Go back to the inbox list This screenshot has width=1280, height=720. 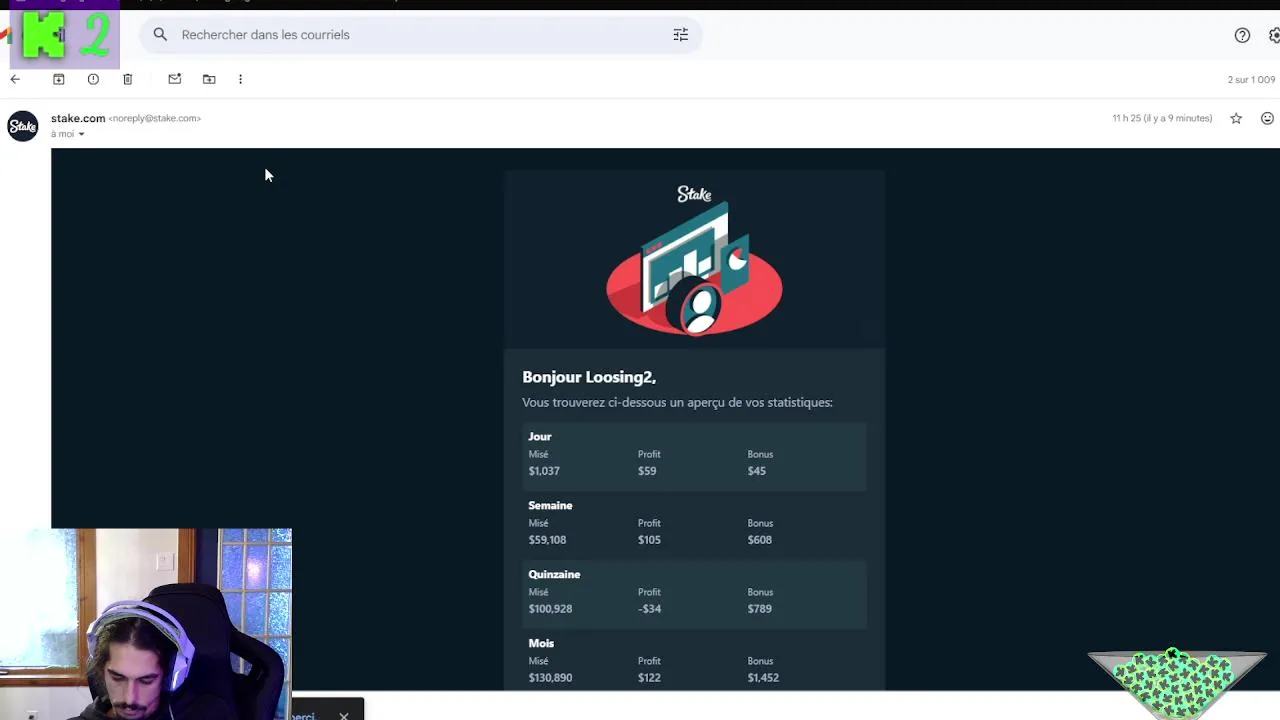15,79
